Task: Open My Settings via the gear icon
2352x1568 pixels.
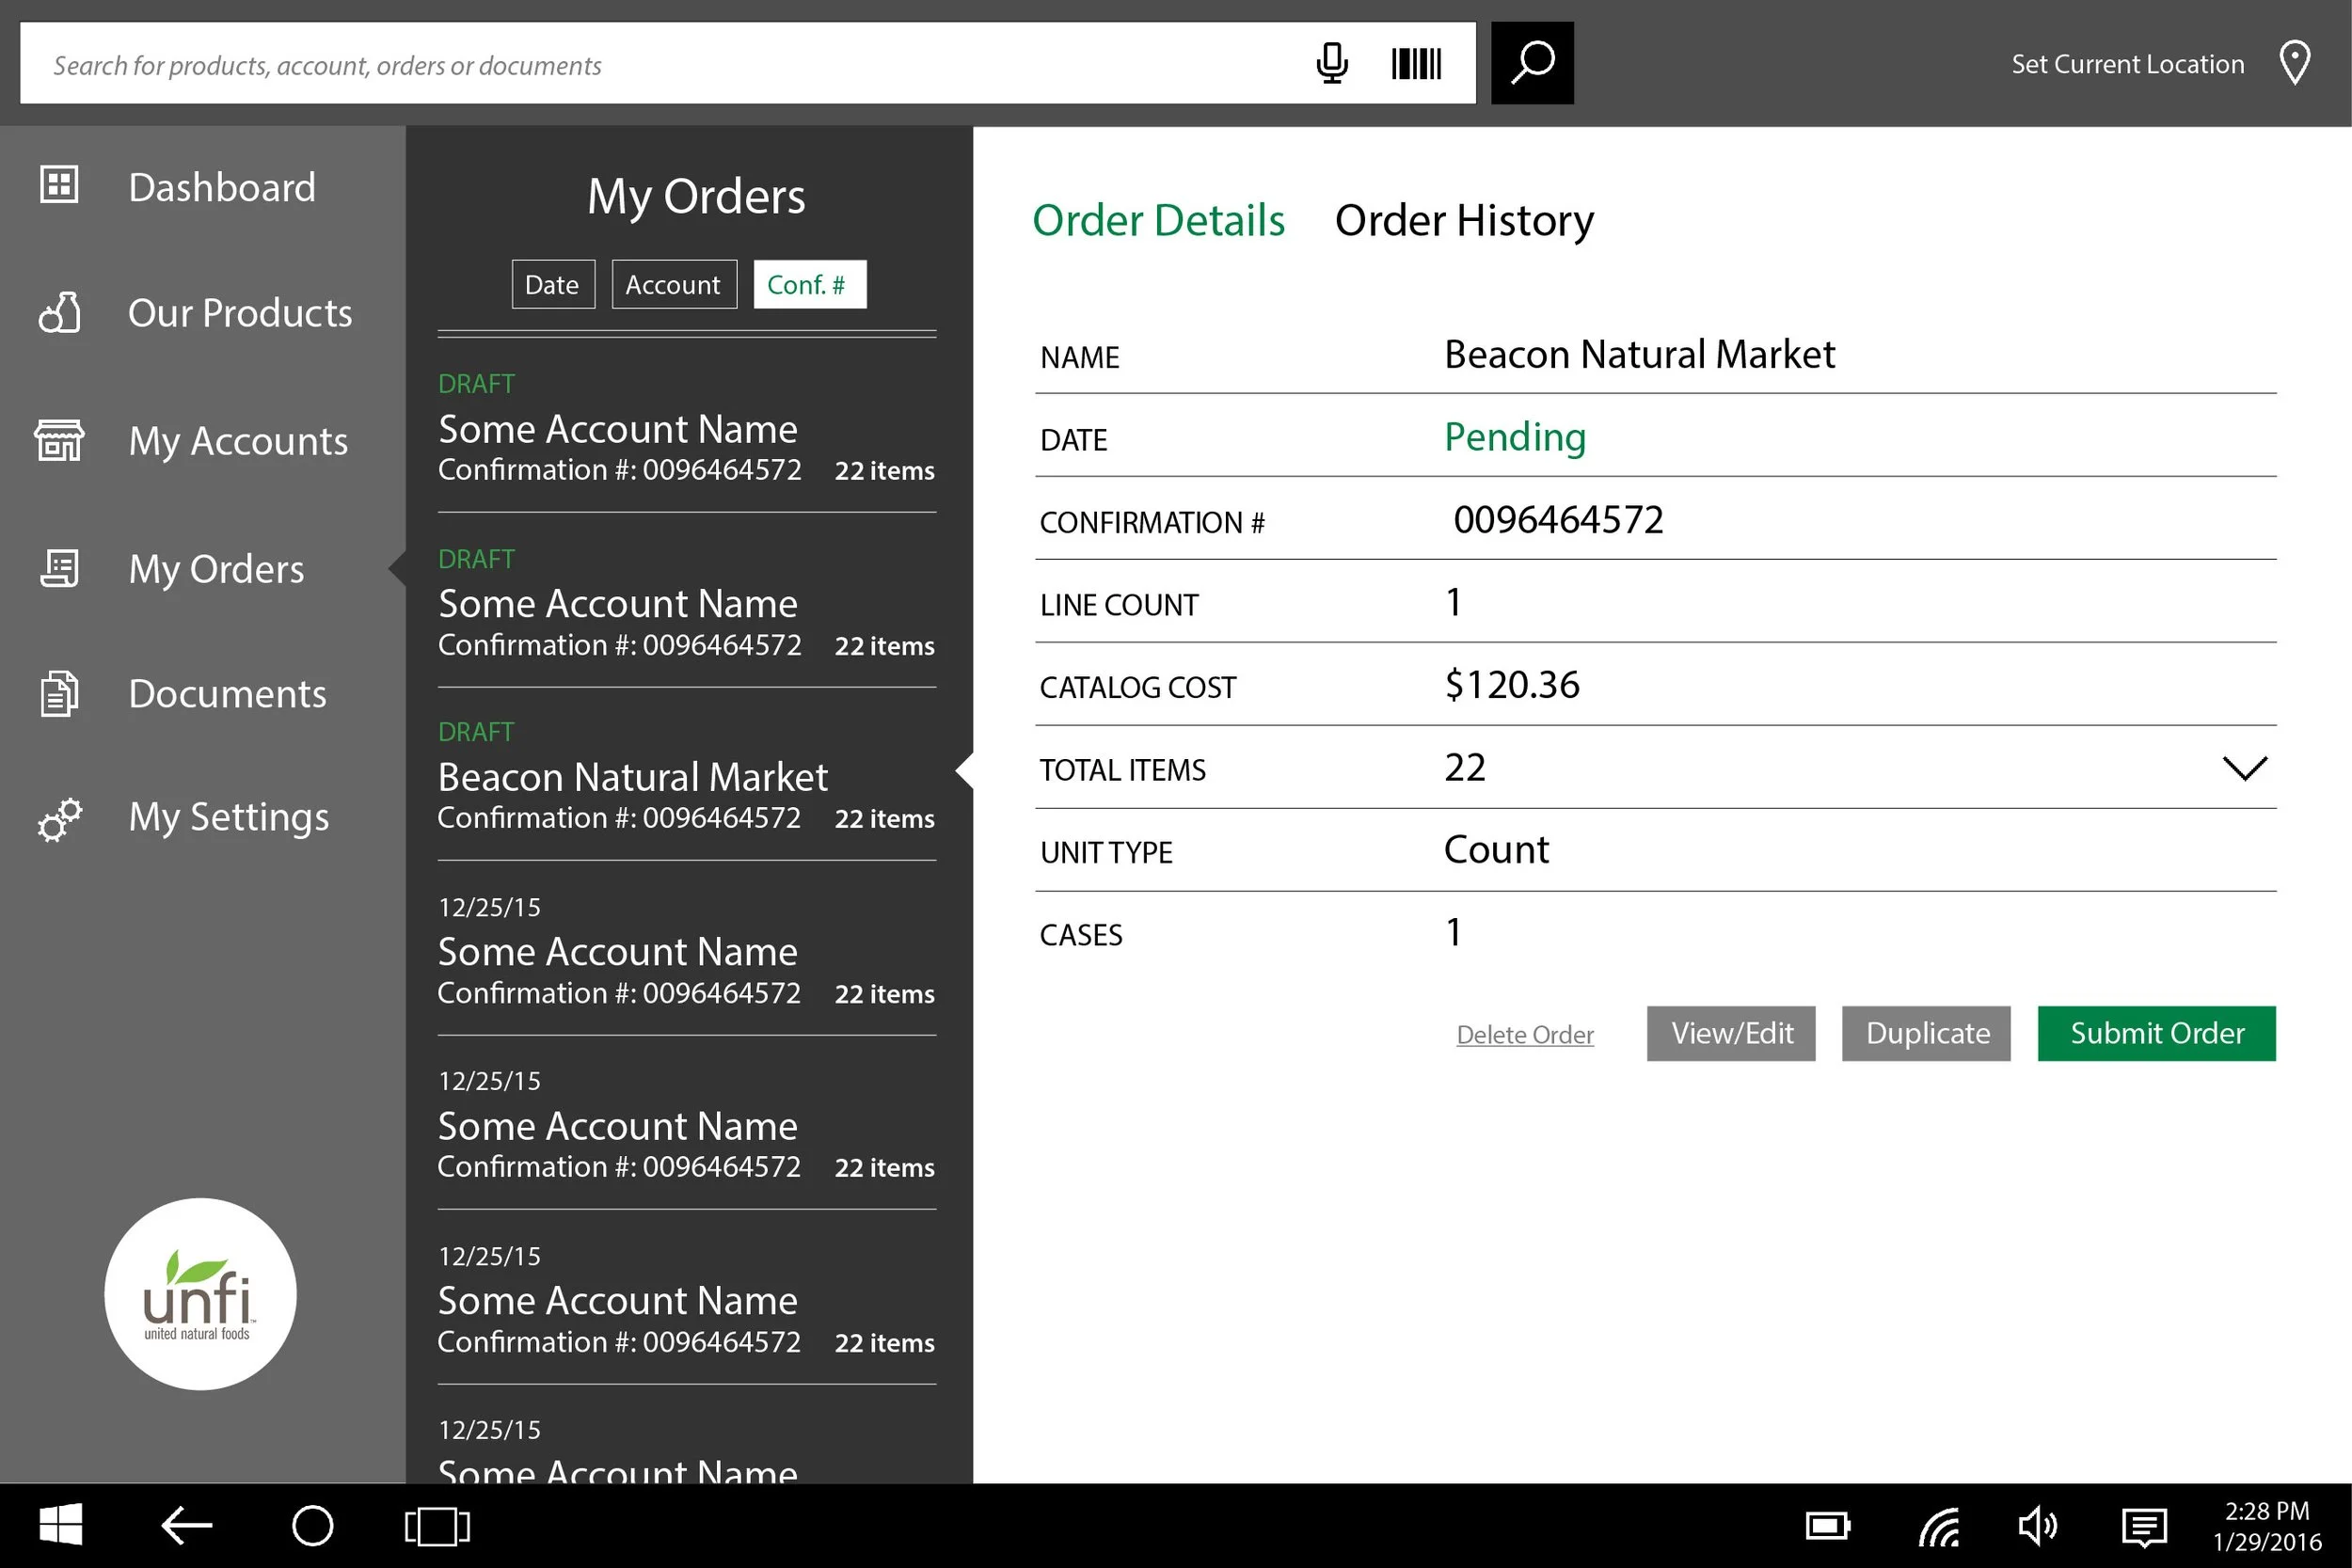Action: point(58,818)
